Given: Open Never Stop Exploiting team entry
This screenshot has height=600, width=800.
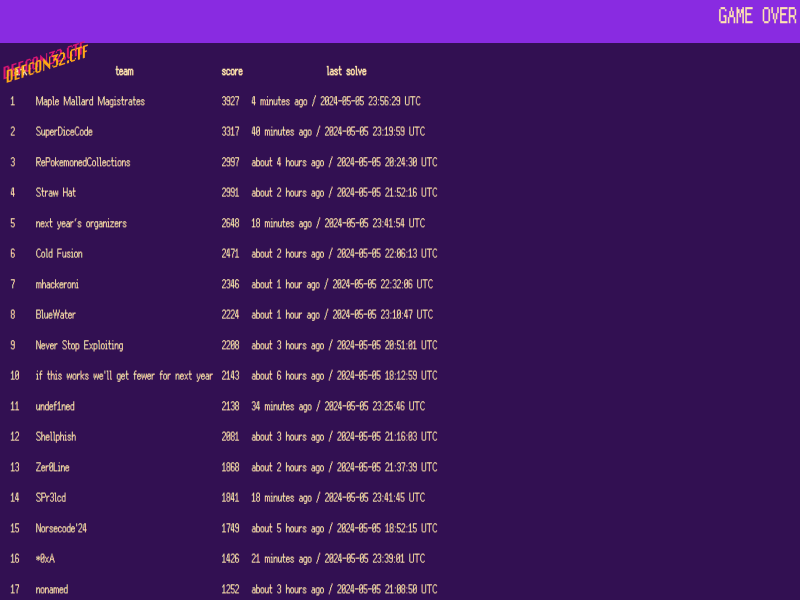Looking at the screenshot, I should pos(80,345).
